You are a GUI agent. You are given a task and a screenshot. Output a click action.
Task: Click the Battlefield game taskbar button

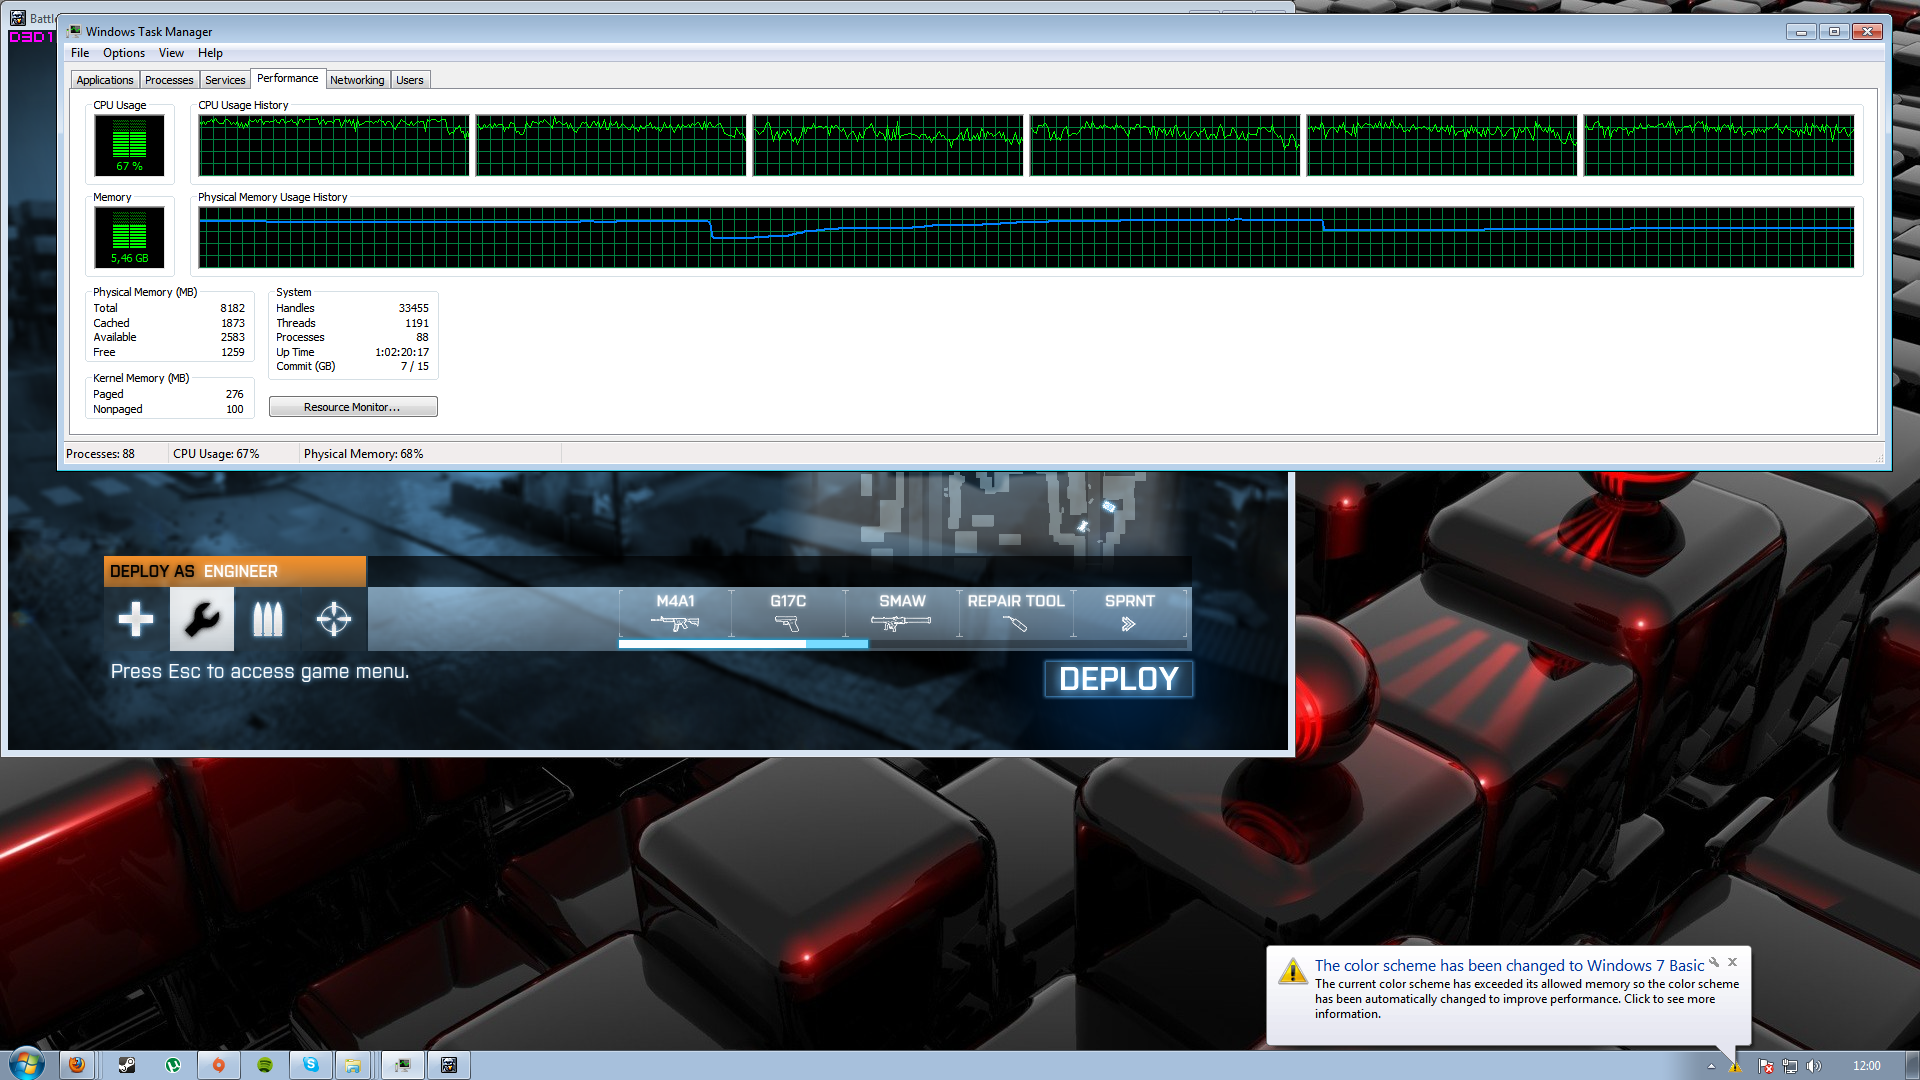coord(449,1065)
